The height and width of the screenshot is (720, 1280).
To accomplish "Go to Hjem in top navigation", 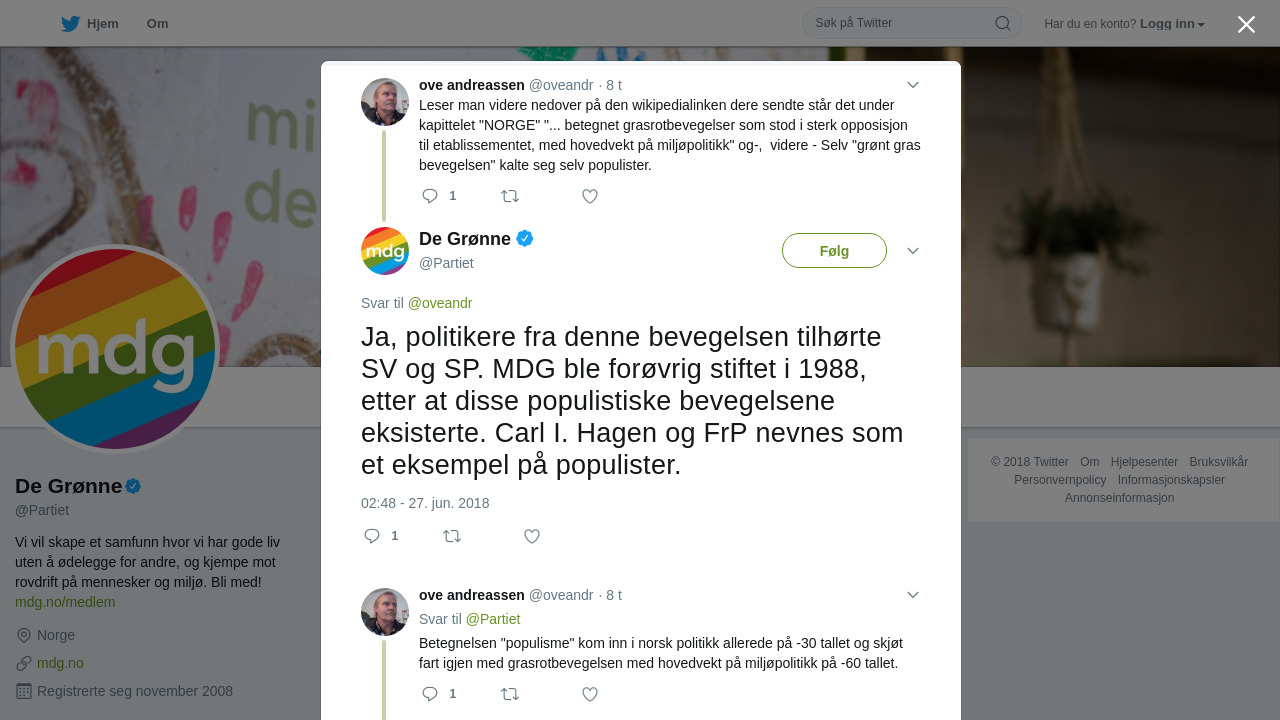I will (103, 24).
